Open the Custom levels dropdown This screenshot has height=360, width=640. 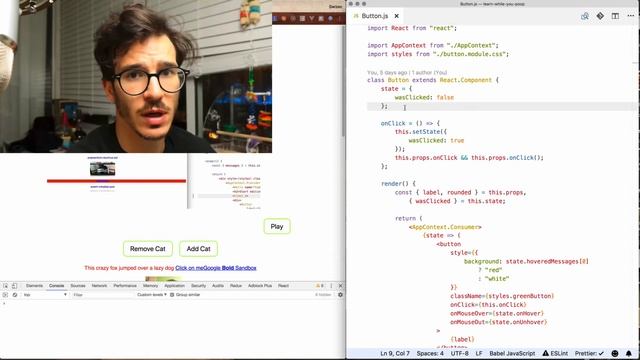(152, 295)
